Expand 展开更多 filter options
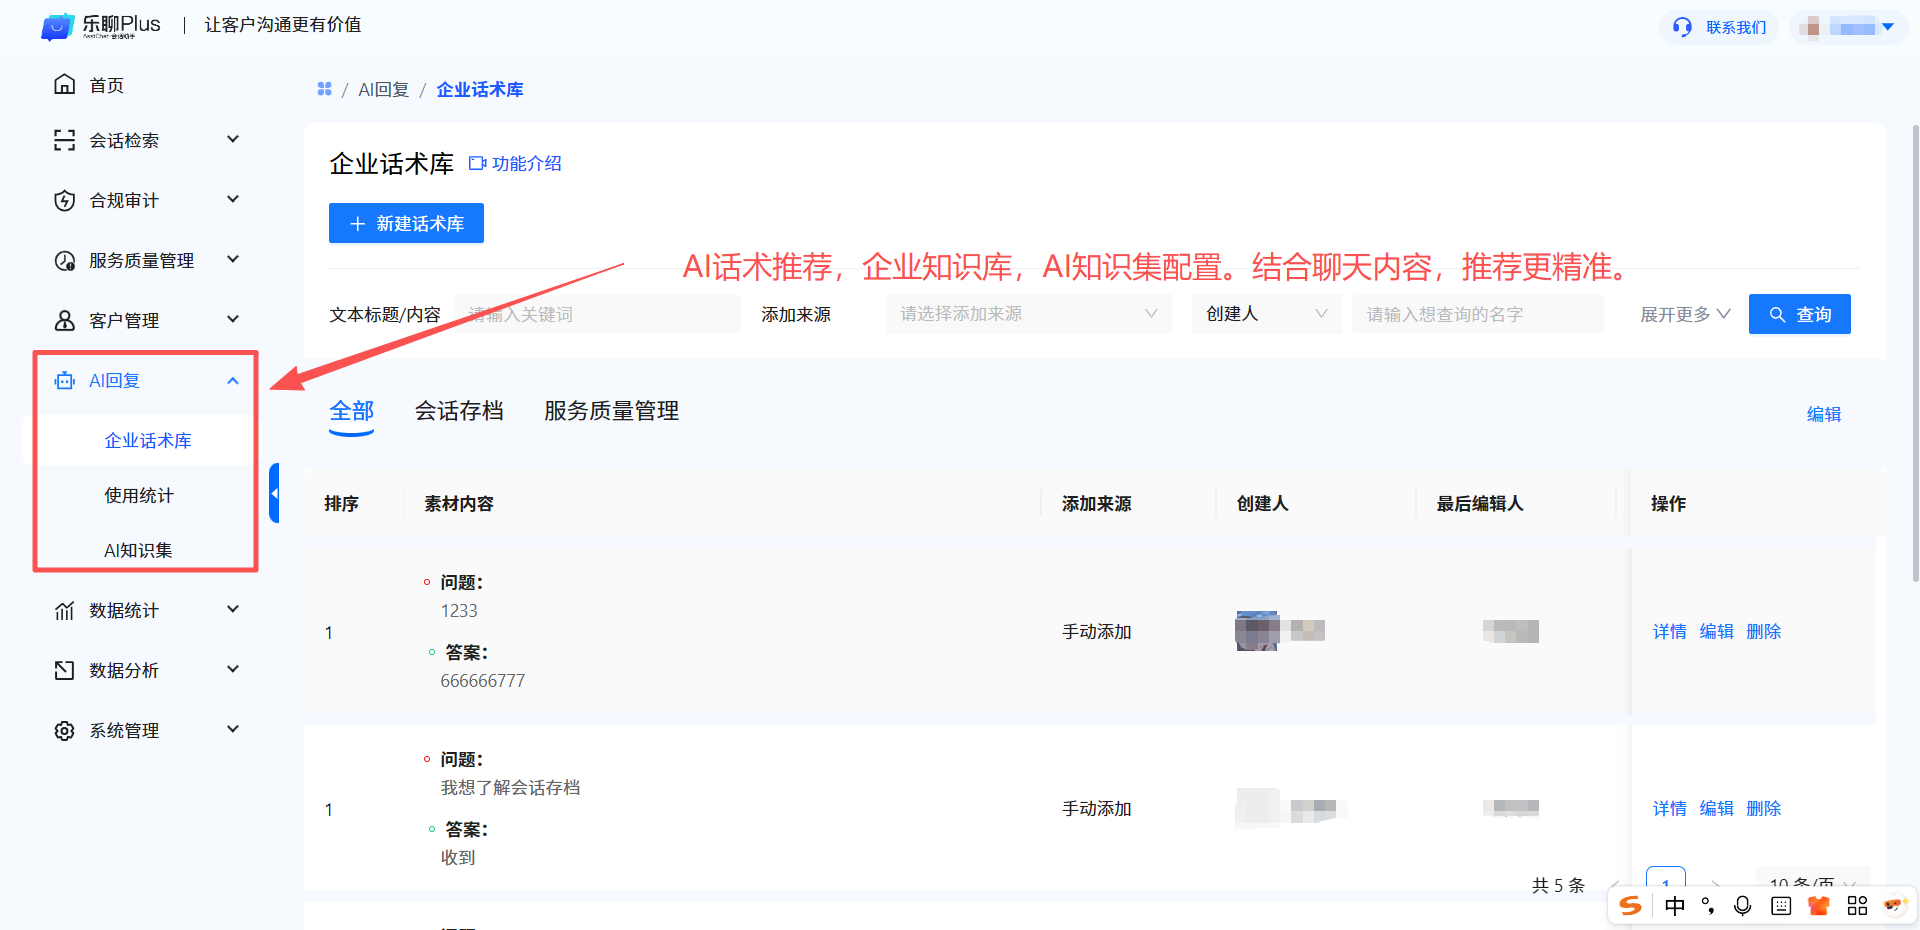The image size is (1920, 930). 1685,314
